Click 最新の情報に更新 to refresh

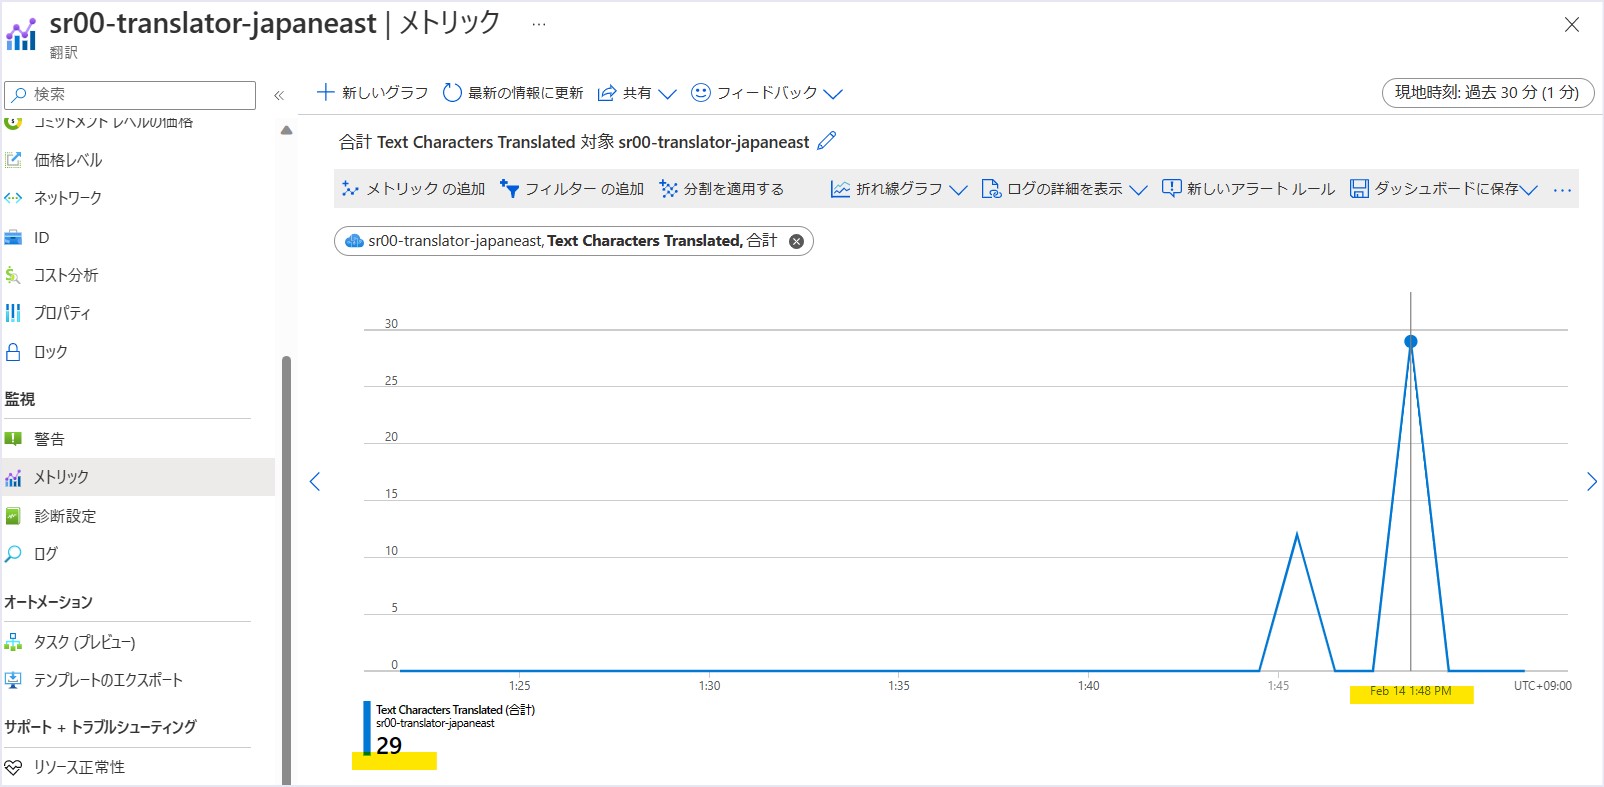[x=513, y=93]
